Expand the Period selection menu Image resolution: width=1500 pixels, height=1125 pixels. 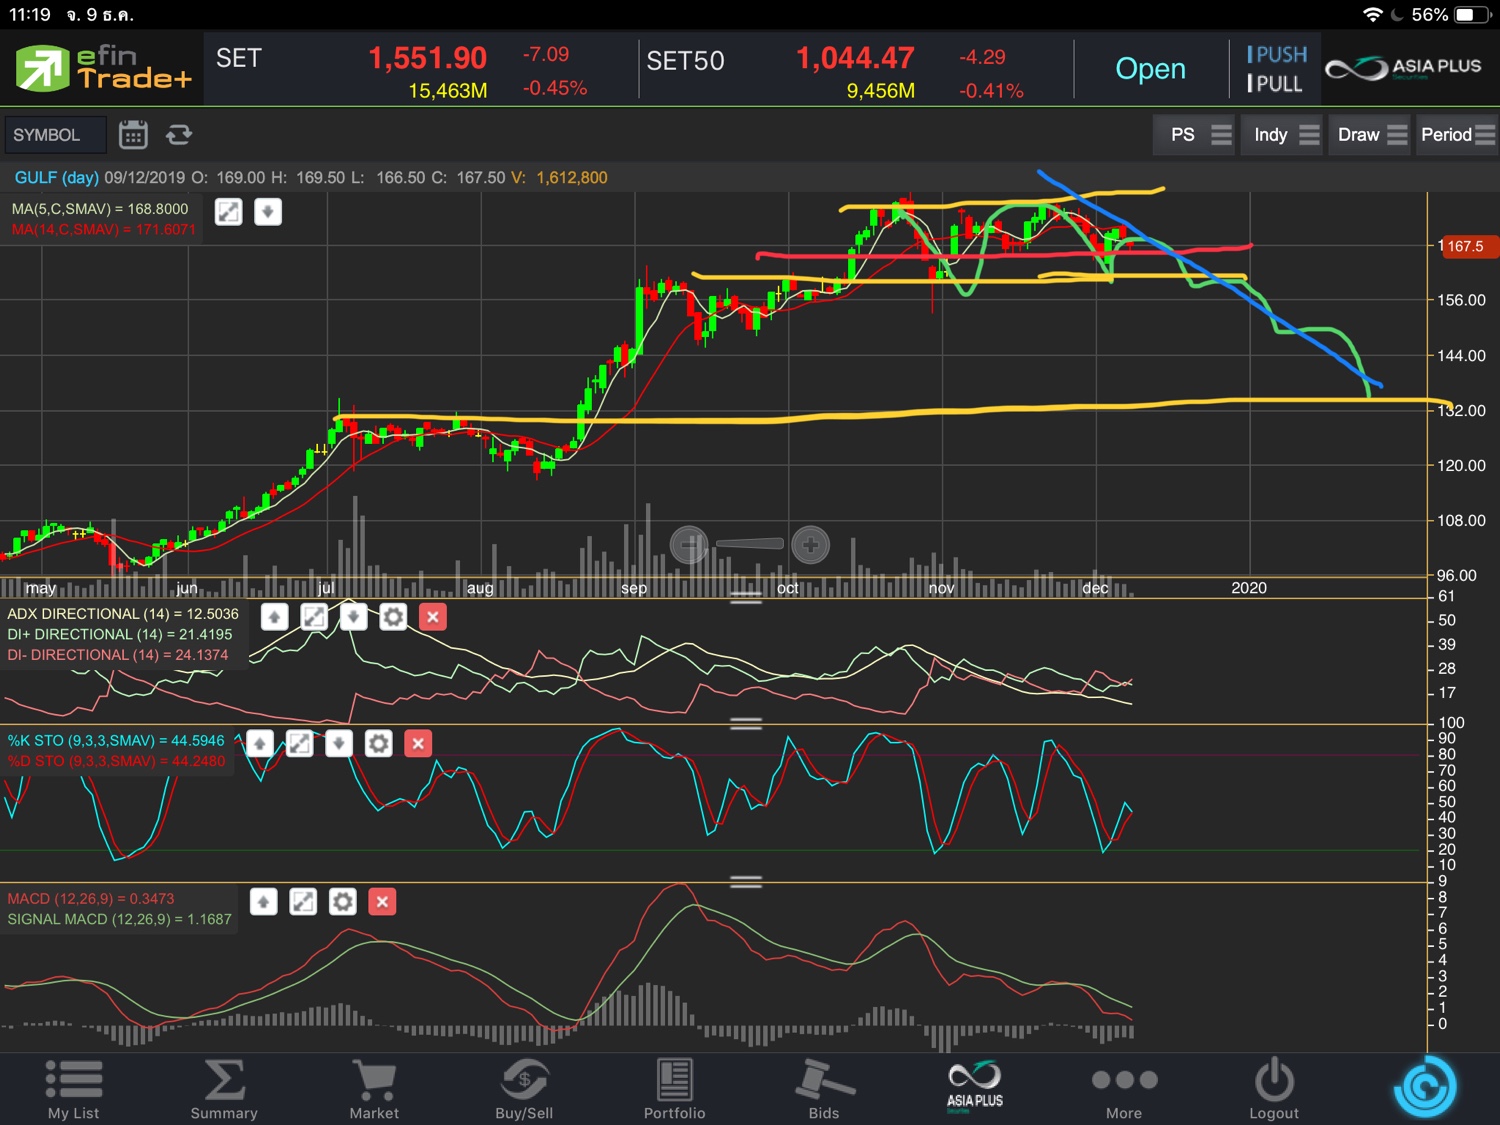(1456, 135)
